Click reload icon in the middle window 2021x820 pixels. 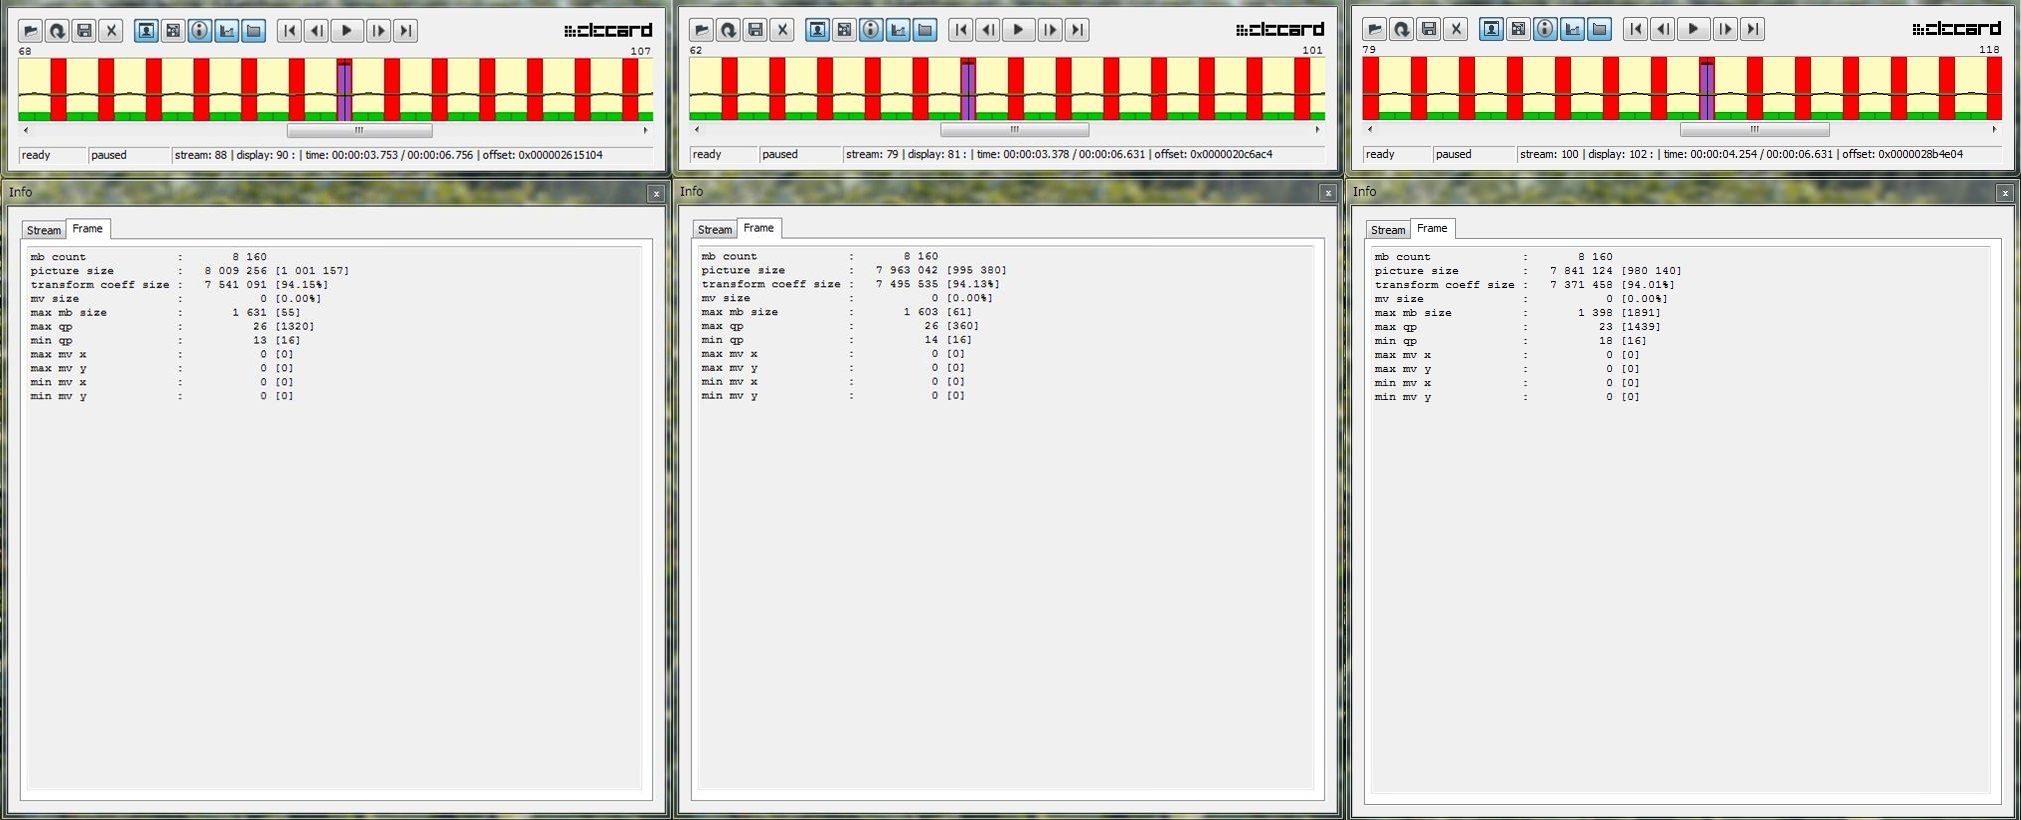(x=728, y=30)
